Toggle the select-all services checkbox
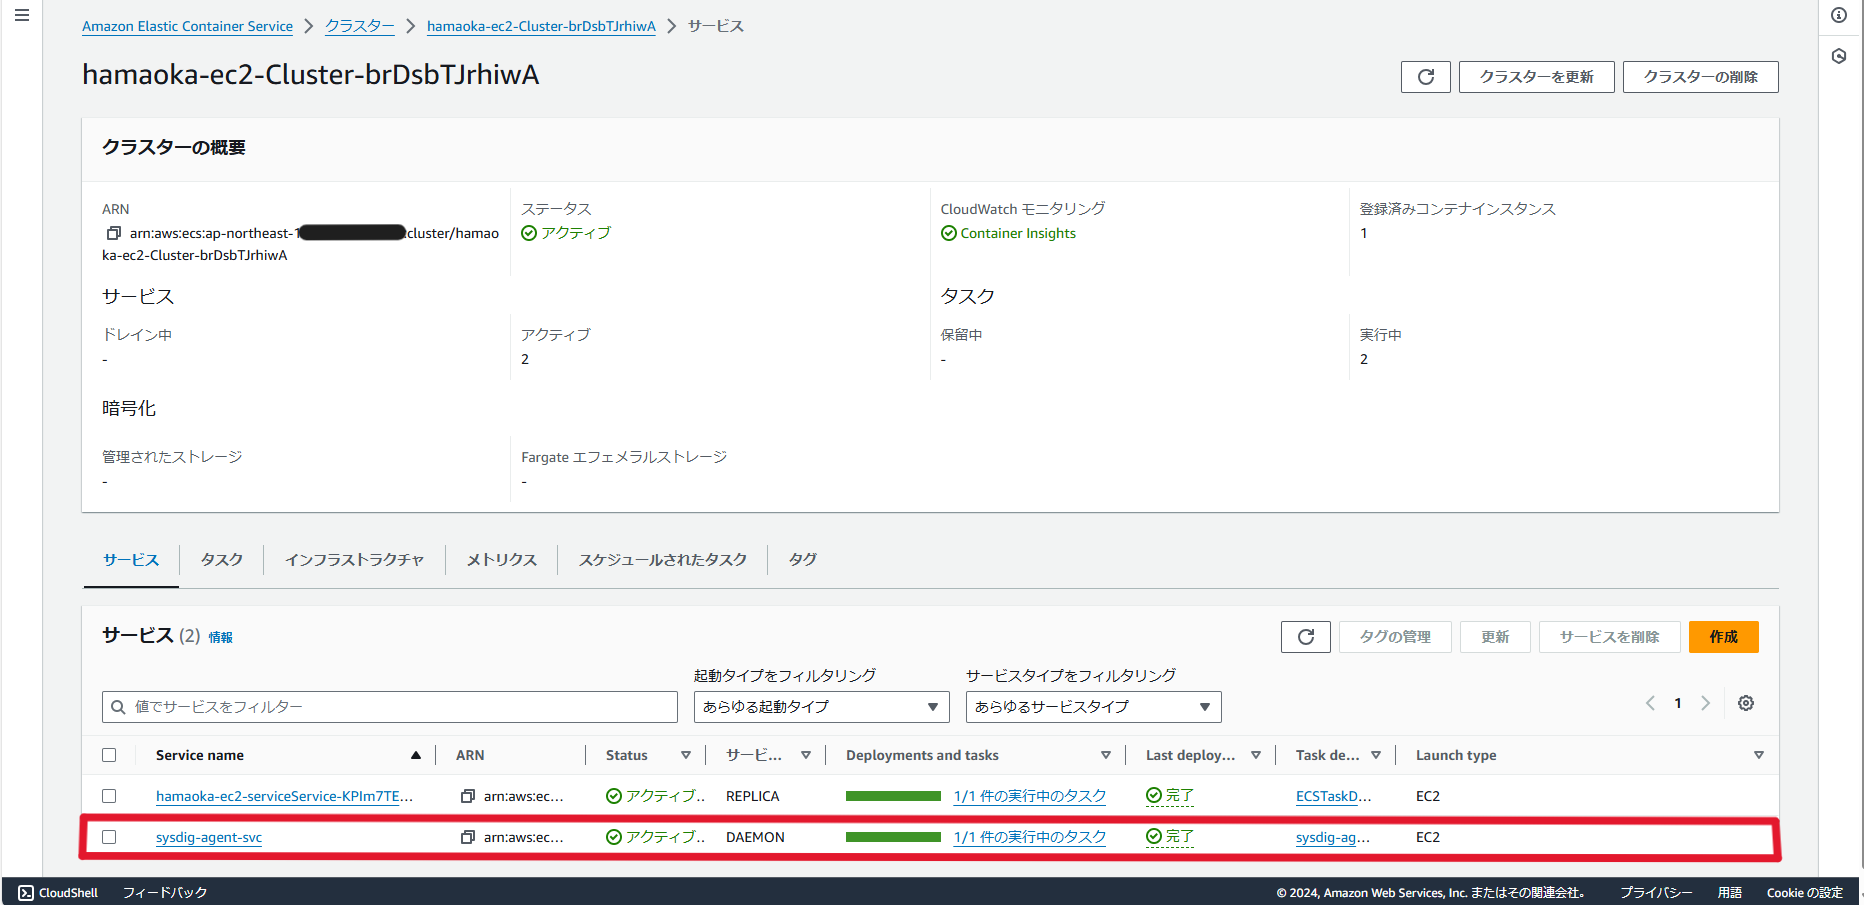The height and width of the screenshot is (905, 1864). pyautogui.click(x=109, y=755)
